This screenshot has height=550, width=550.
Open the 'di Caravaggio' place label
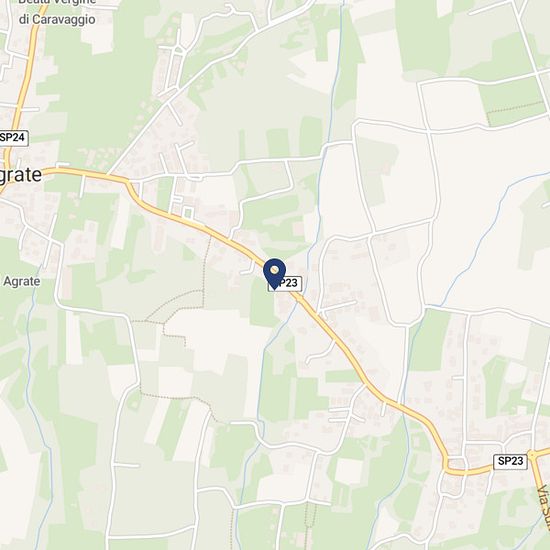[x=57, y=19]
